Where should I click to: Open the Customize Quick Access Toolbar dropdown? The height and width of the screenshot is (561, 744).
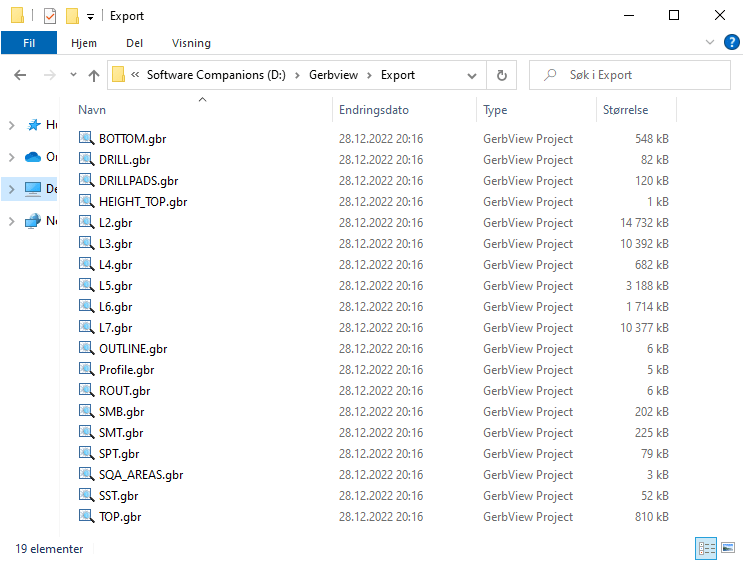90,17
